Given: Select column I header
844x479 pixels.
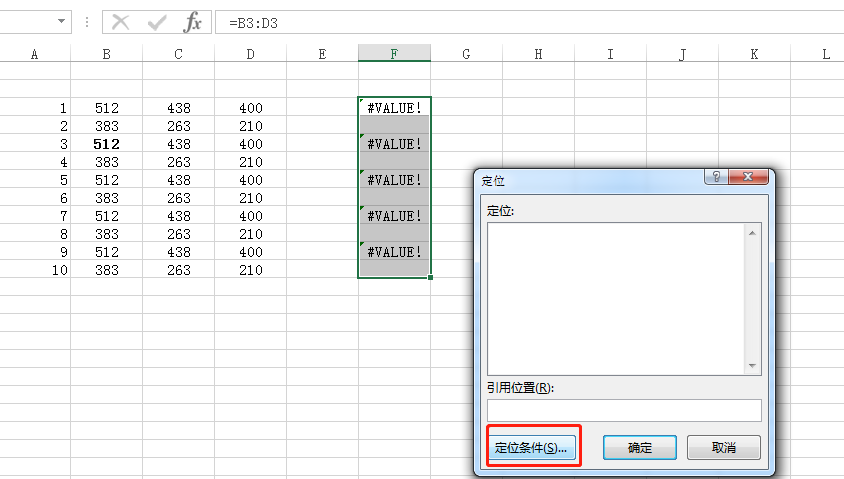Looking at the screenshot, I should [610, 54].
